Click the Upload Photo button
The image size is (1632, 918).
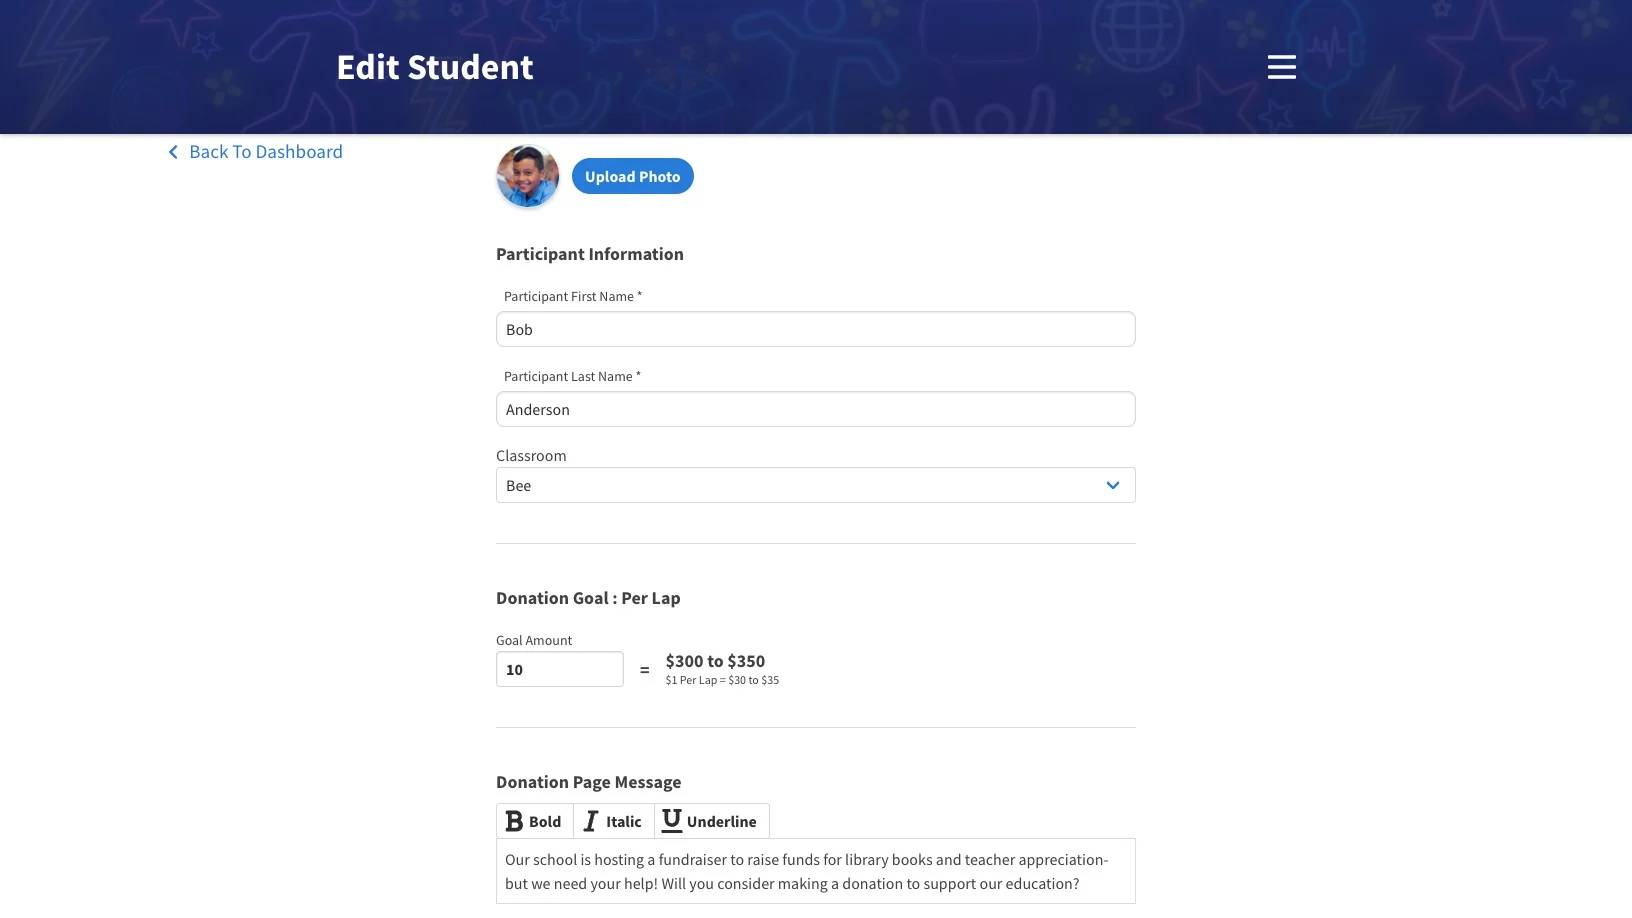633,176
